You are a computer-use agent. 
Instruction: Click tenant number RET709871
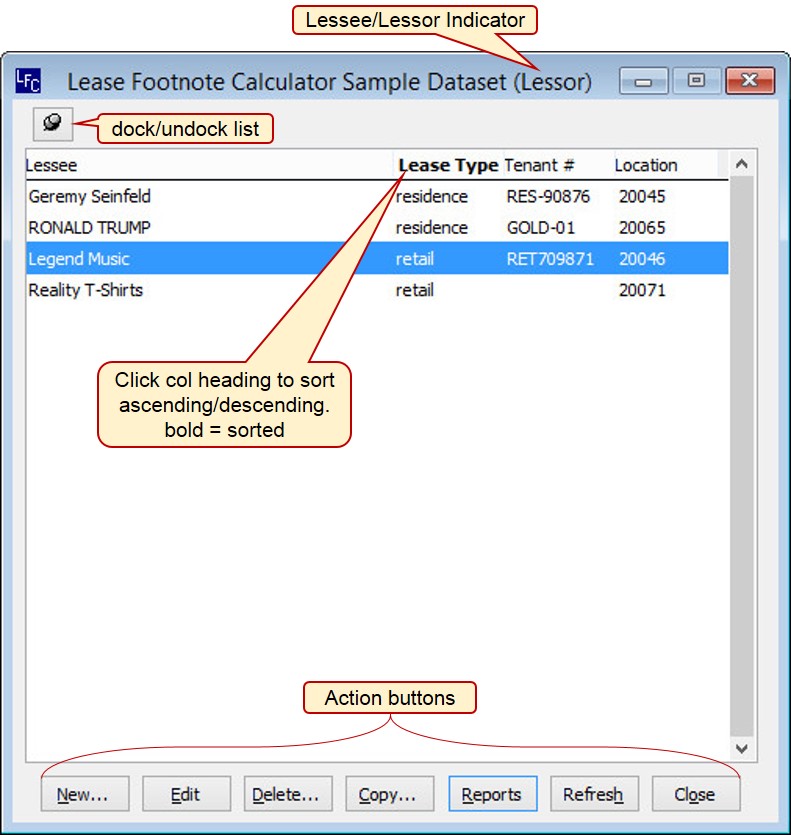pos(550,259)
